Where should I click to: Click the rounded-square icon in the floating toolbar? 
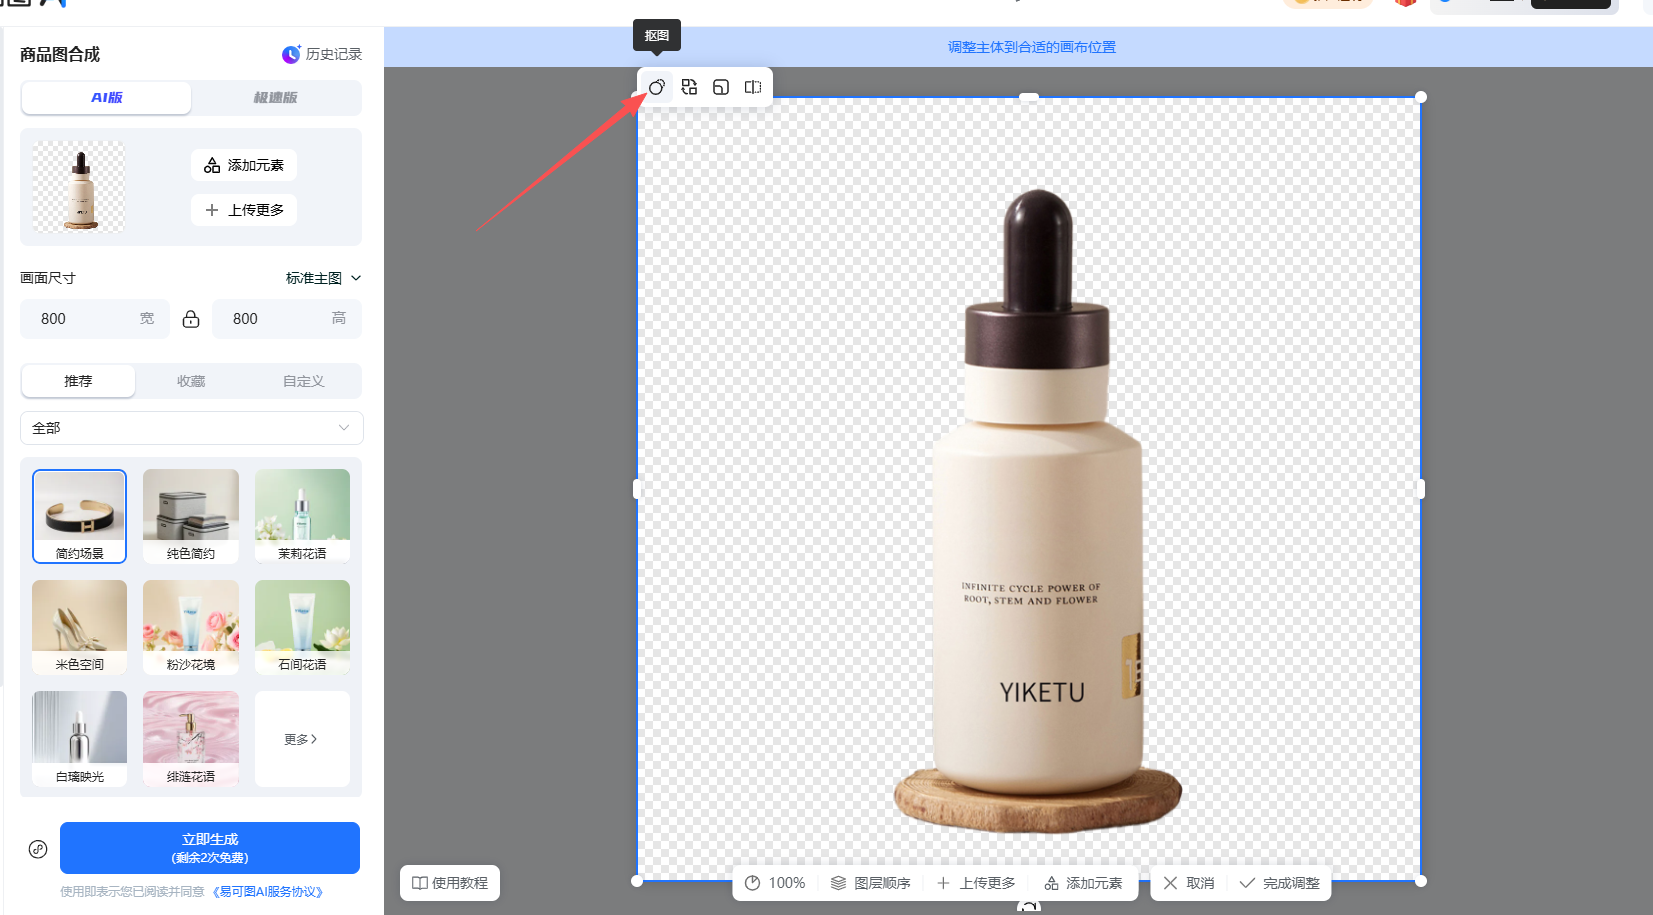click(721, 87)
